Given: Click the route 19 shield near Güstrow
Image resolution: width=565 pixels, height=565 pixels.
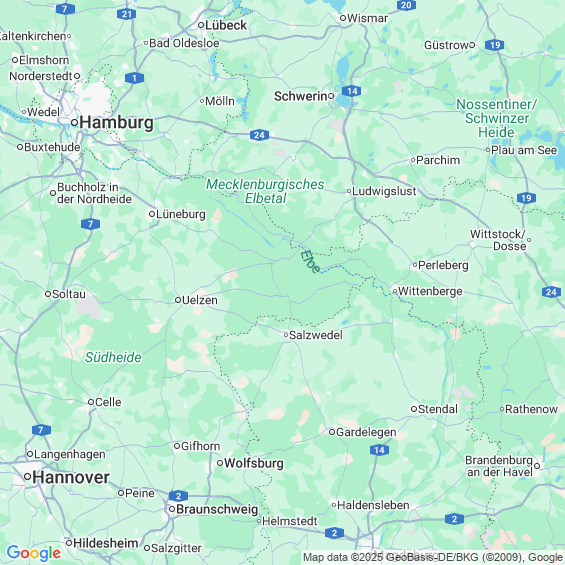Looking at the screenshot, I should coord(494,45).
